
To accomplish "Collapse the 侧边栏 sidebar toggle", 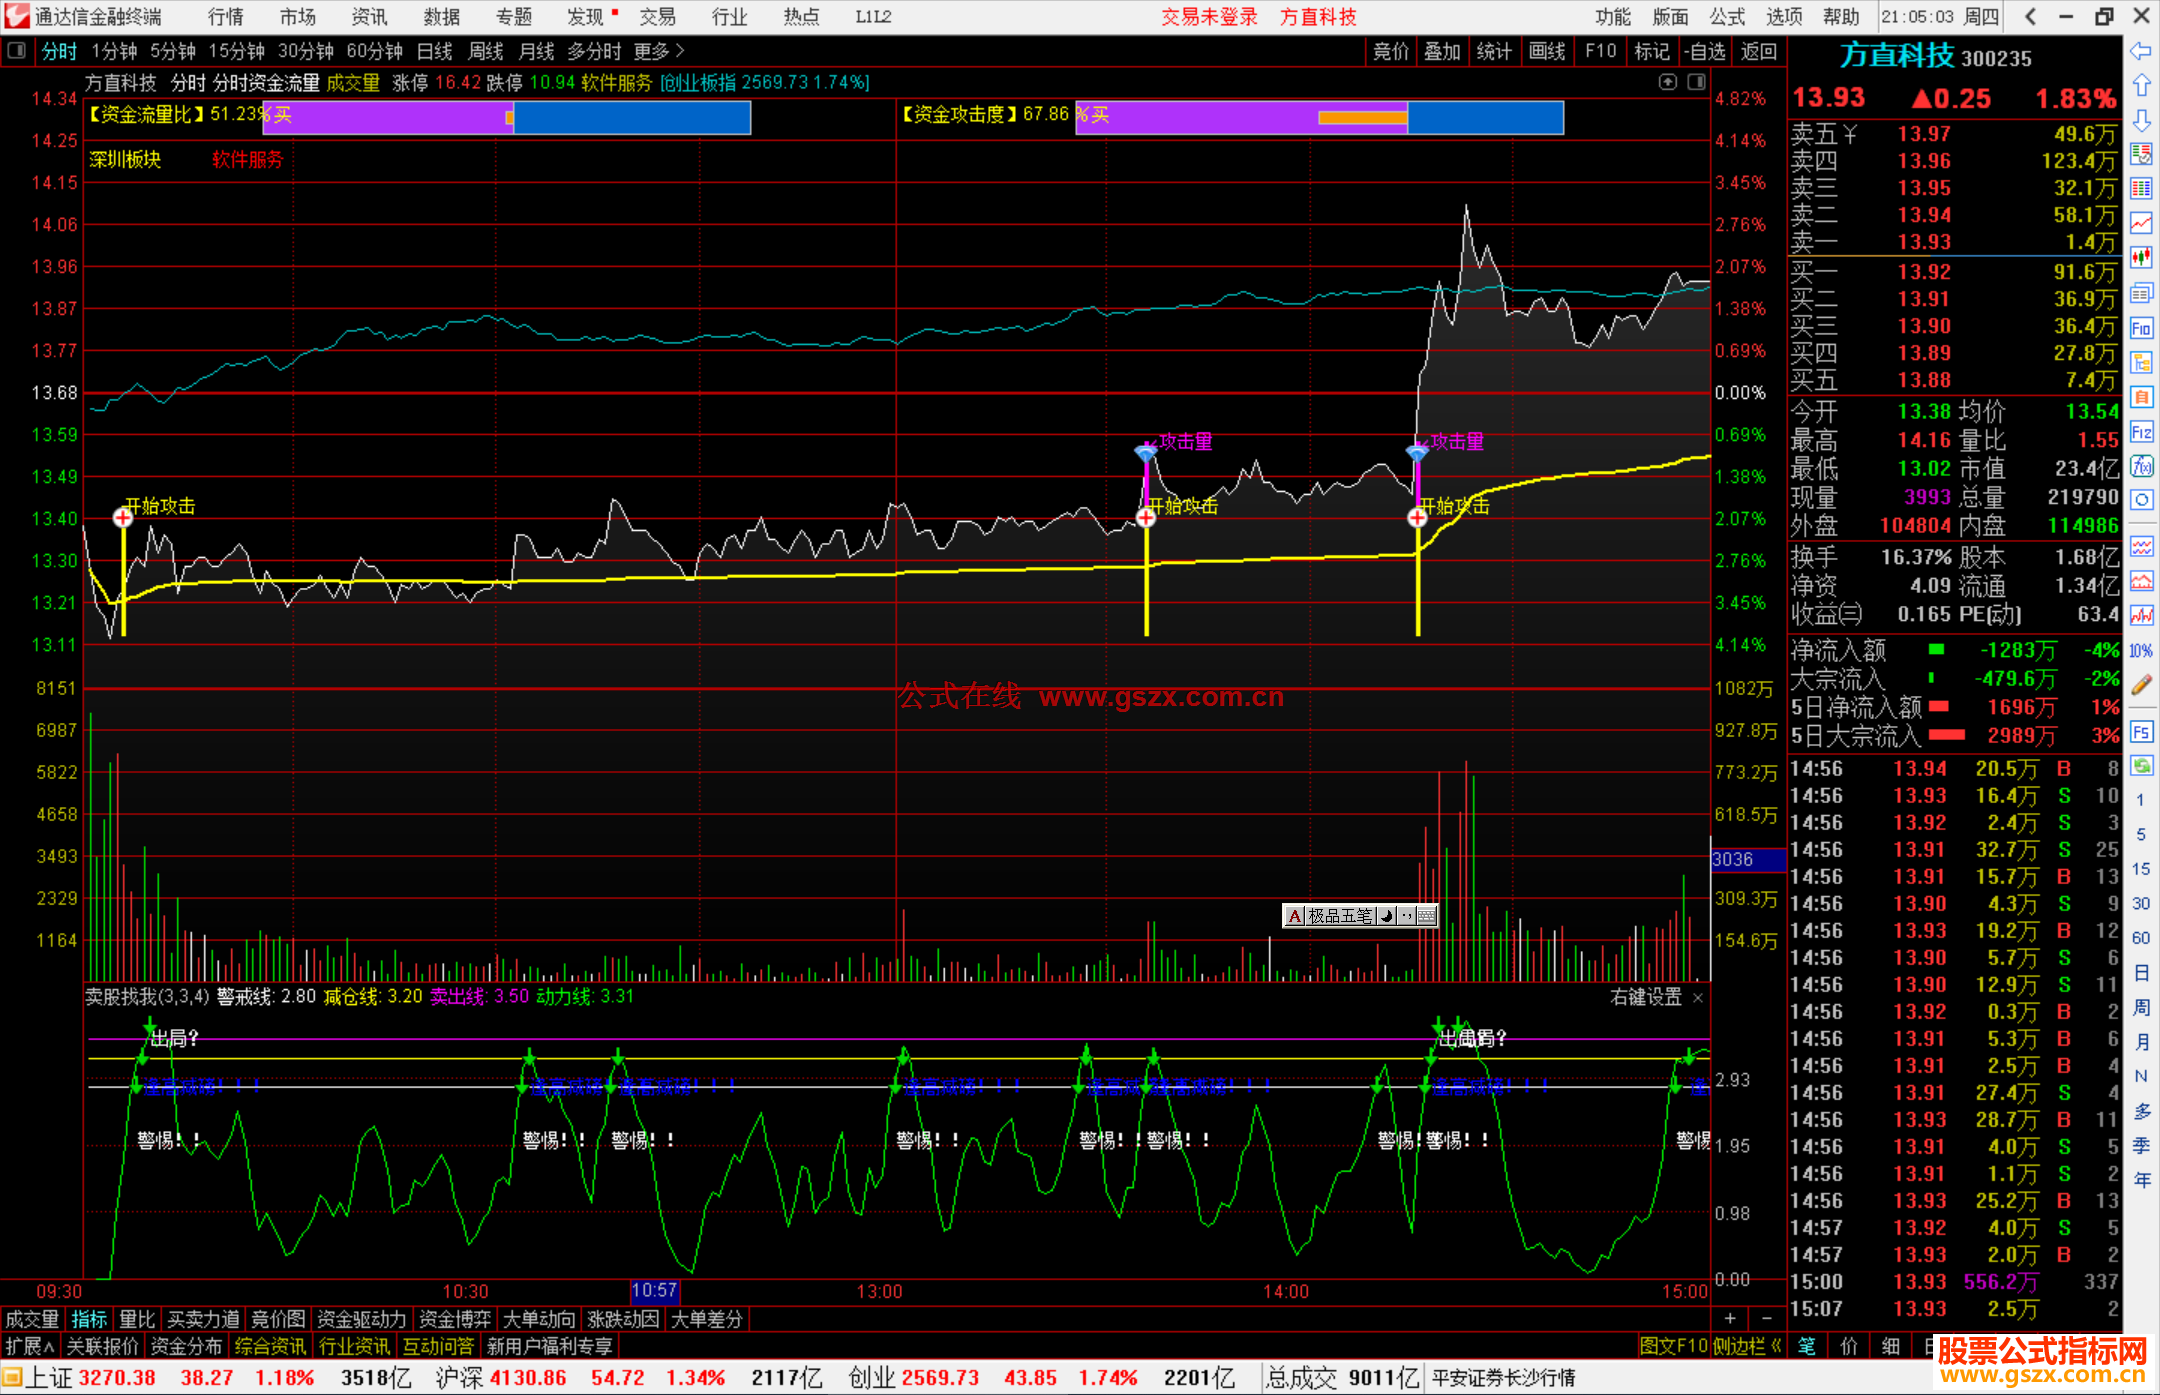I will (x=1747, y=1346).
